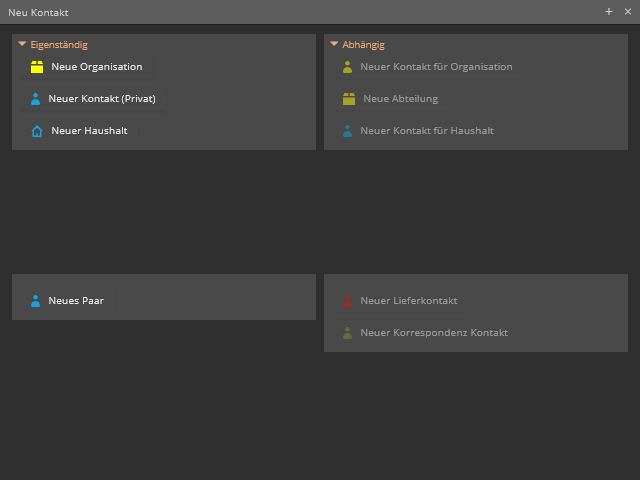Choose Neuer Lieferkontakt text
This screenshot has width=640, height=480.
click(409, 301)
